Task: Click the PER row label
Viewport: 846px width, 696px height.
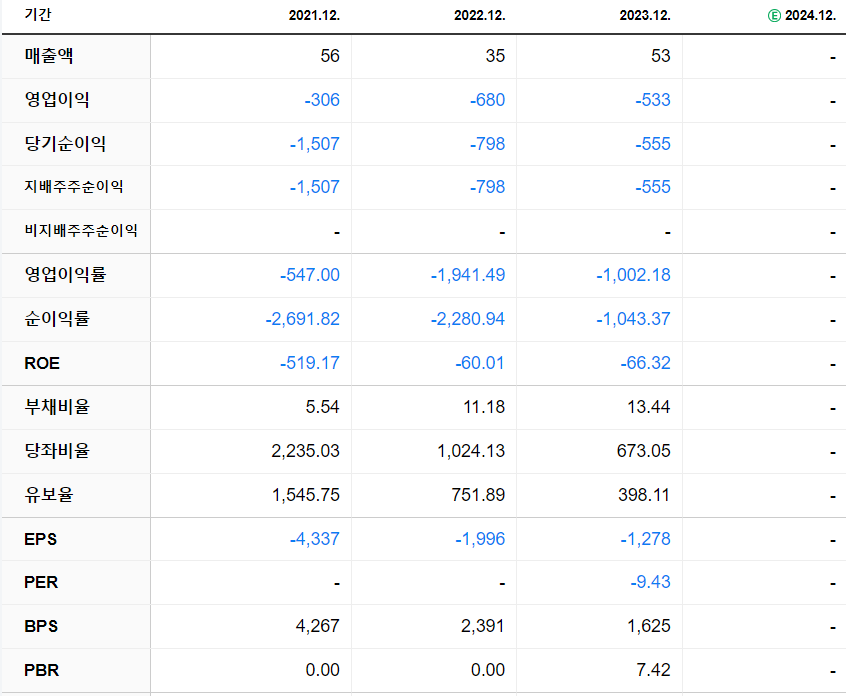Action: pos(41,583)
